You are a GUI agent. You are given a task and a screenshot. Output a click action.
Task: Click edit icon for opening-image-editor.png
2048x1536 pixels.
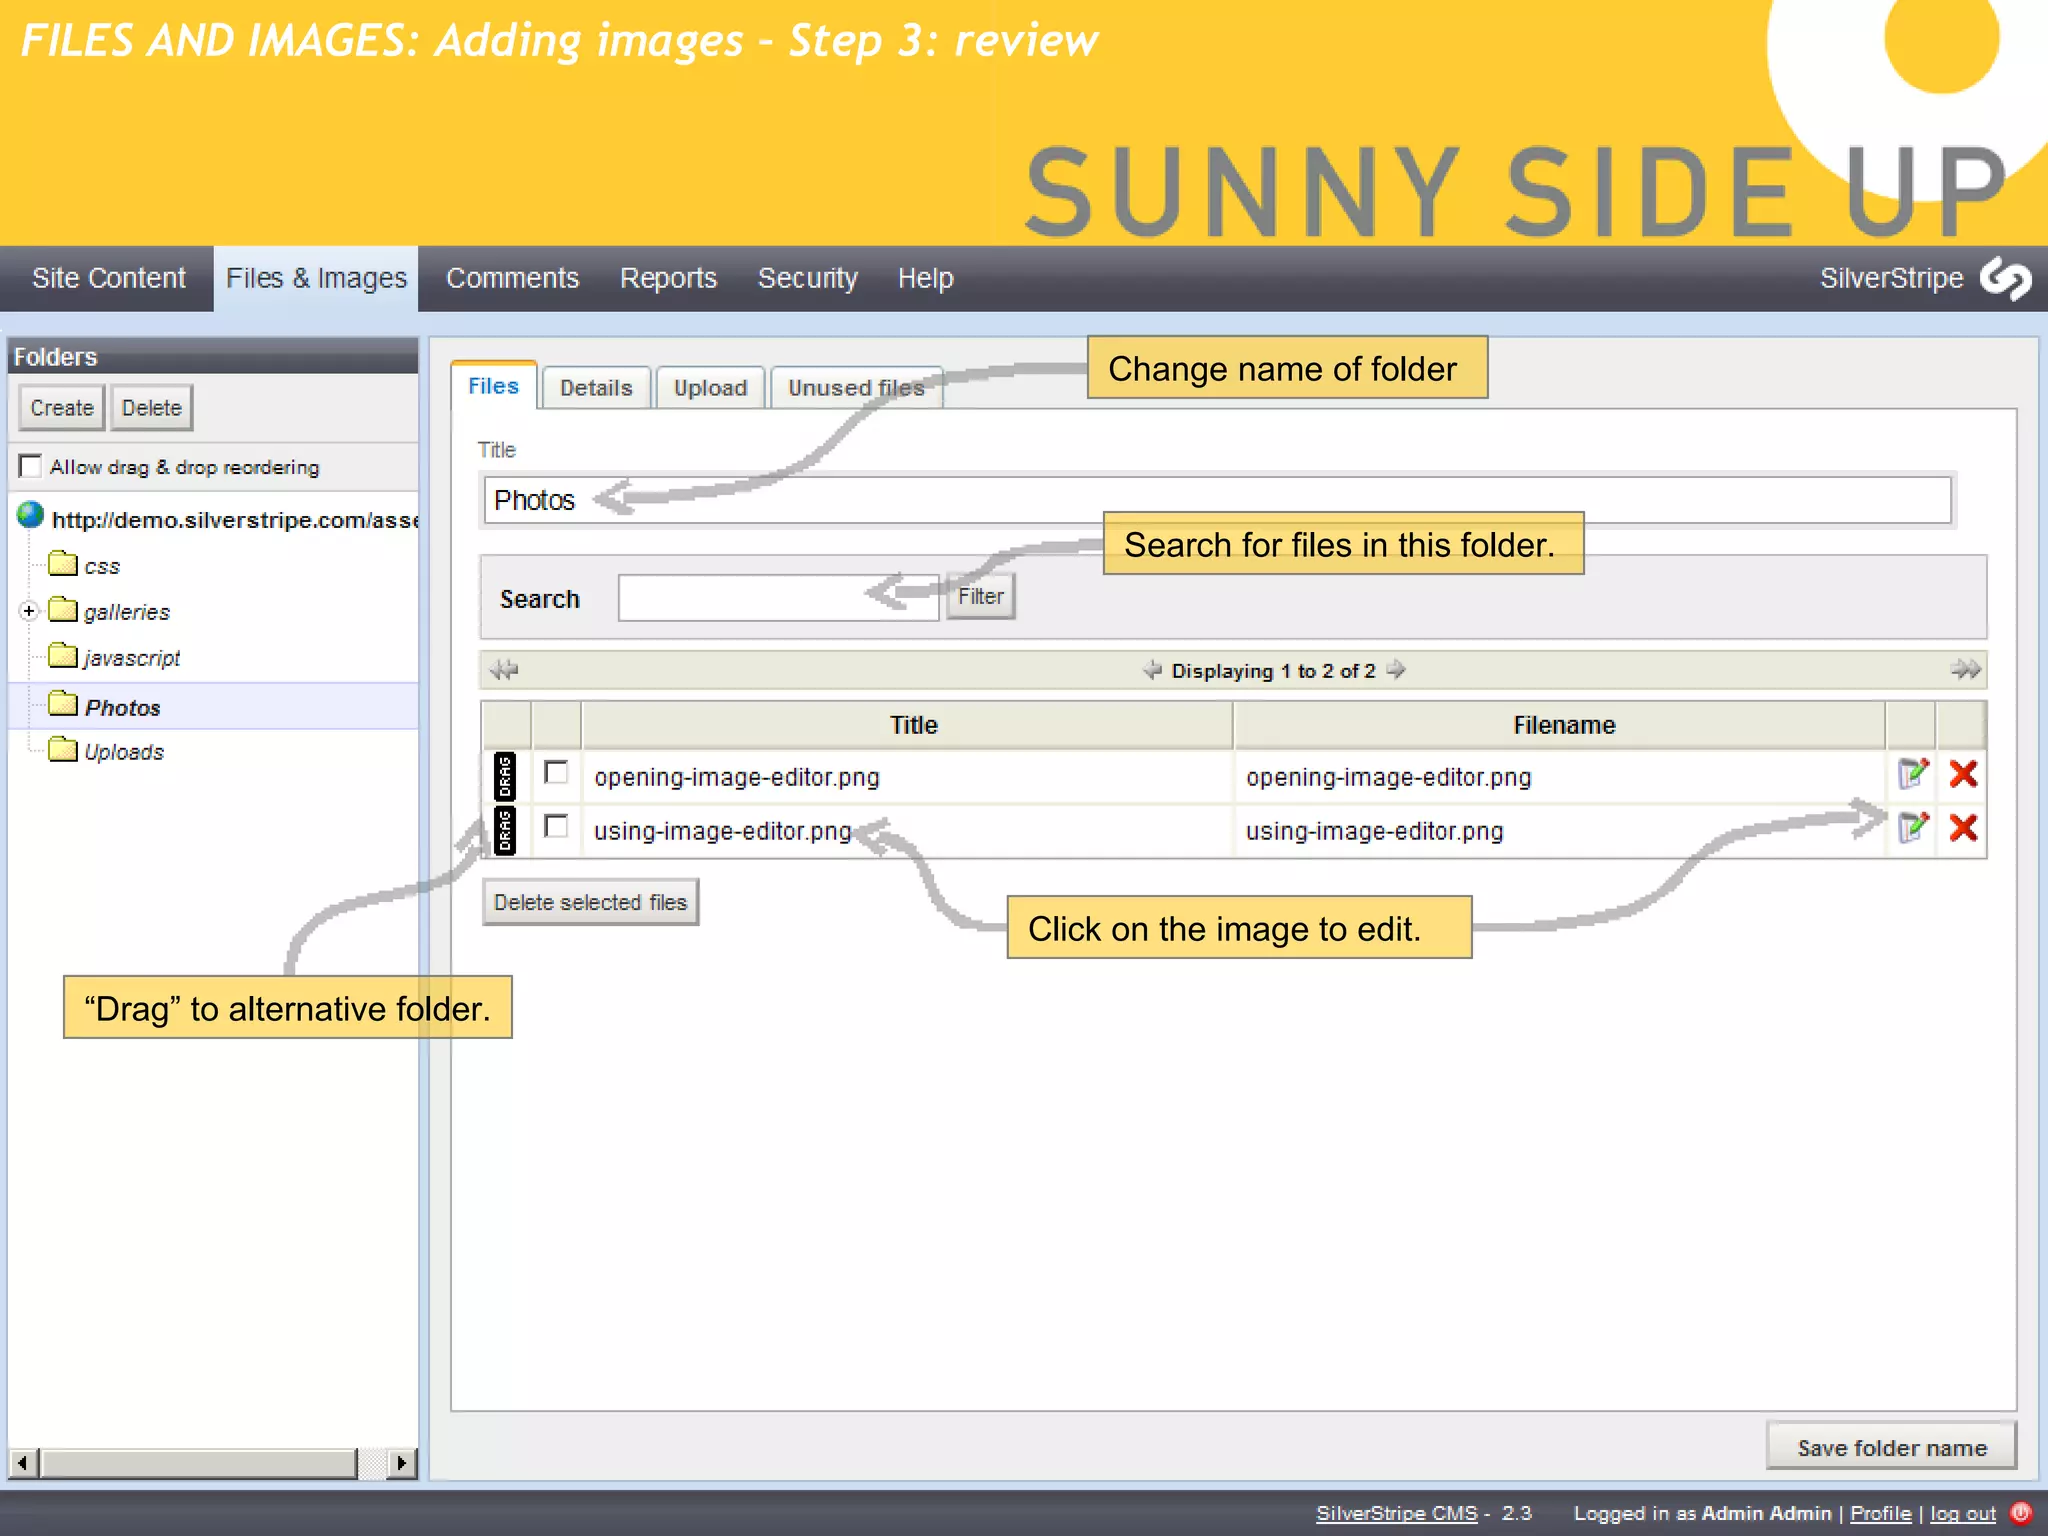[1912, 774]
